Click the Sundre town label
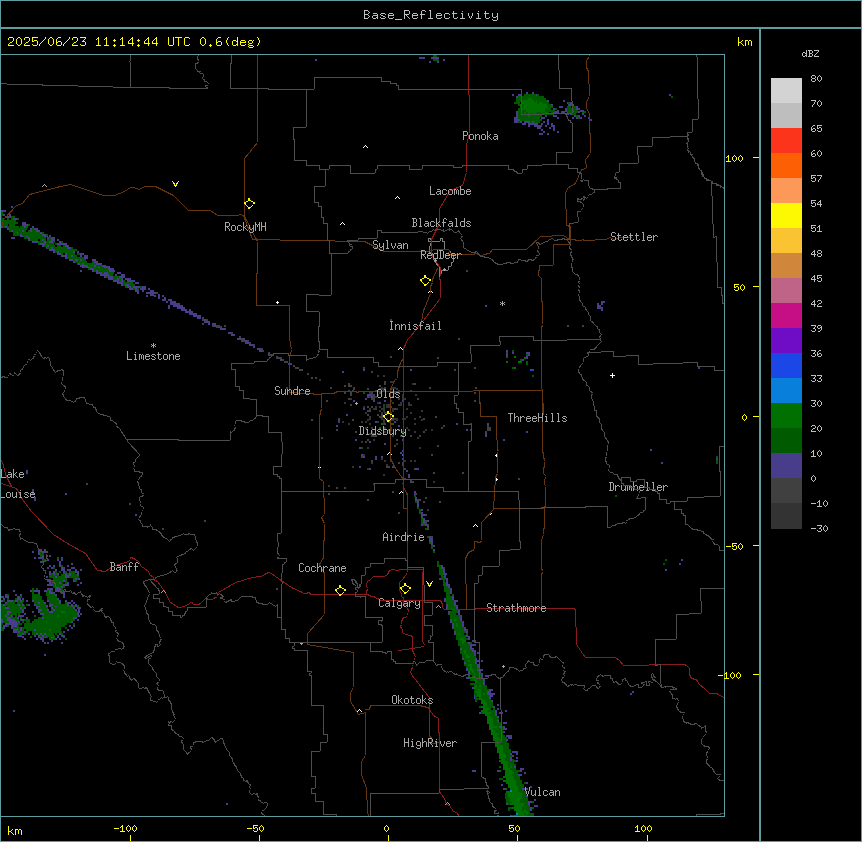This screenshot has width=862, height=842. (292, 391)
